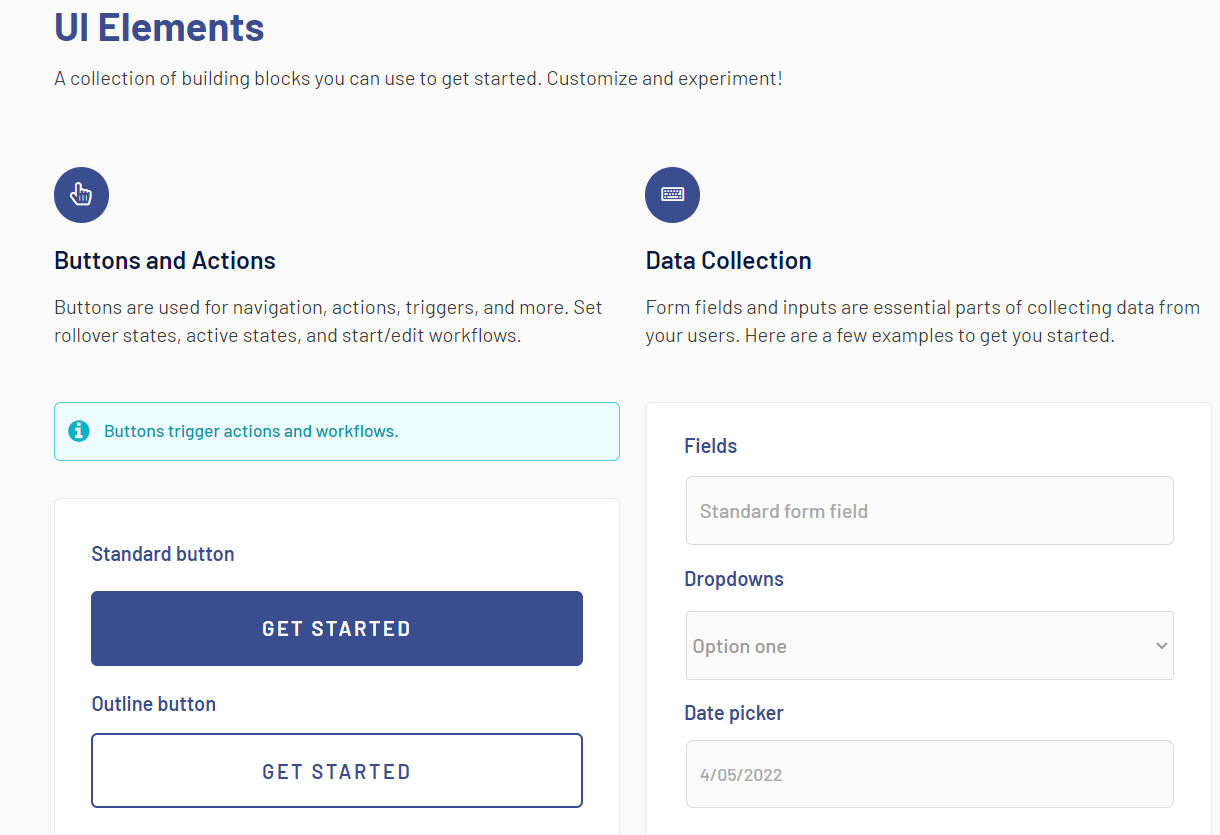The height and width of the screenshot is (835, 1220).
Task: Click the collection of building blocks subtitle
Action: point(418,78)
